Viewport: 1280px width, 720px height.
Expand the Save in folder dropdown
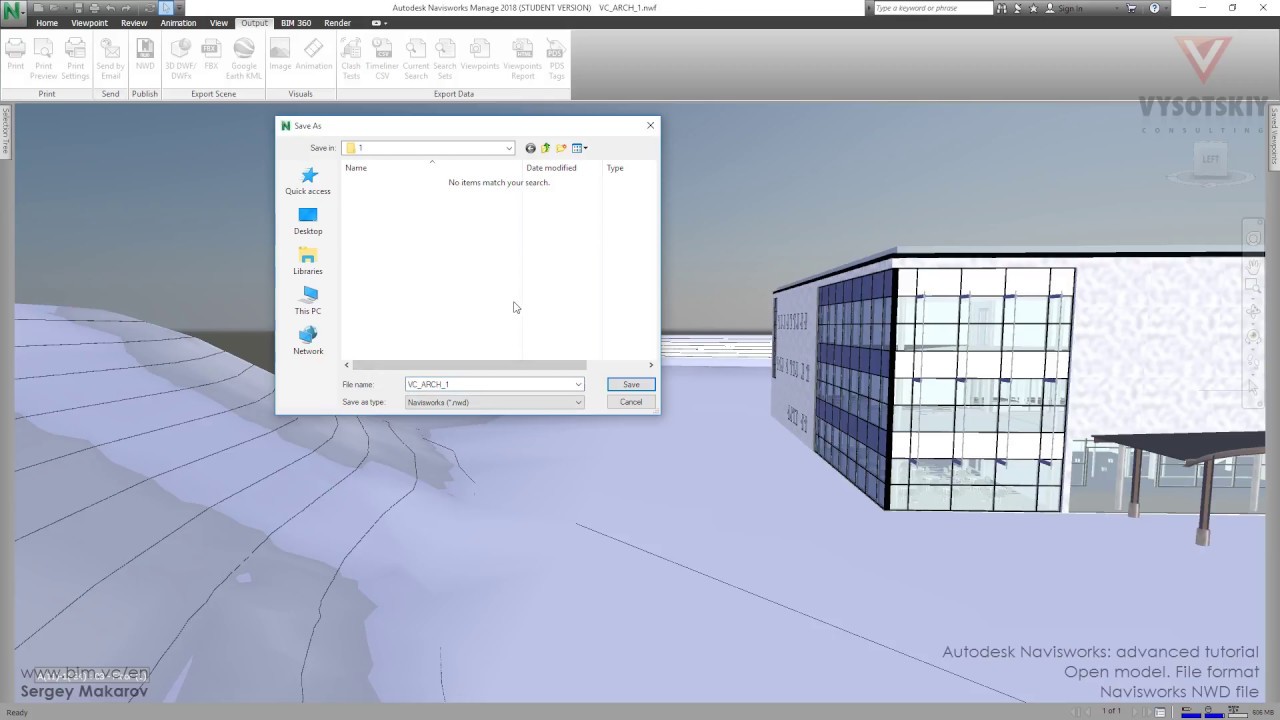click(x=509, y=148)
